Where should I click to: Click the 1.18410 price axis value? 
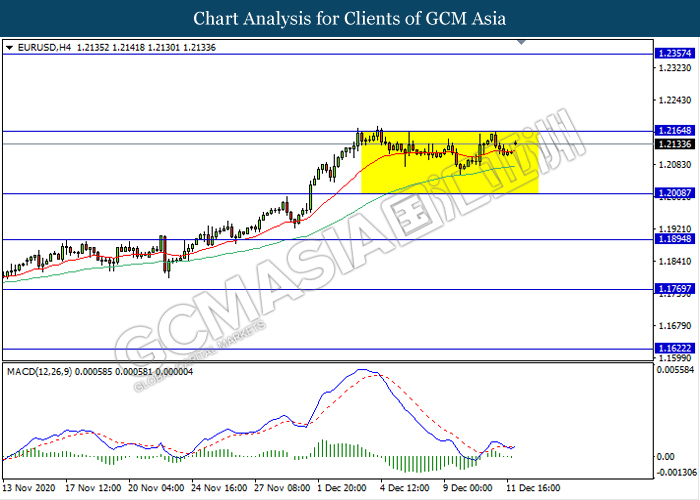point(675,261)
